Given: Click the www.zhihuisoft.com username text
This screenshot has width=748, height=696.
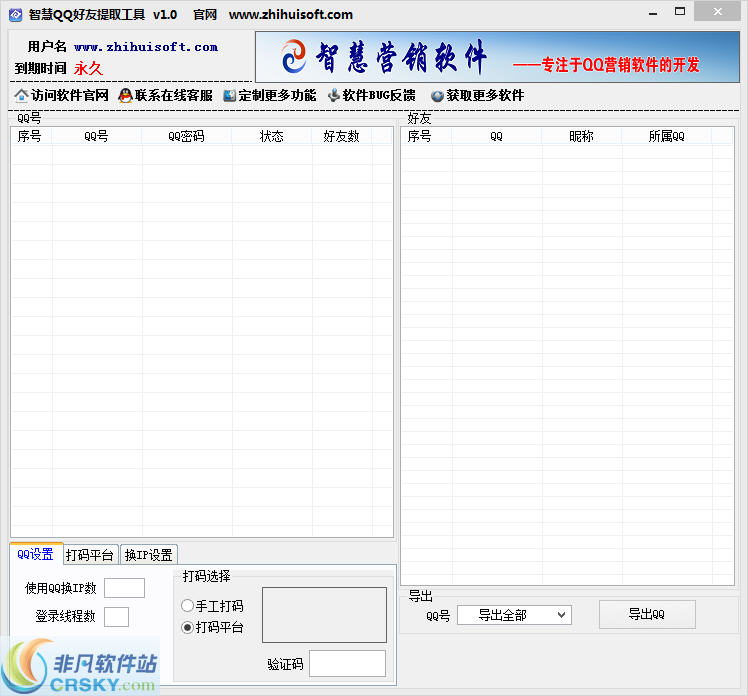Looking at the screenshot, I should pyautogui.click(x=146, y=47).
